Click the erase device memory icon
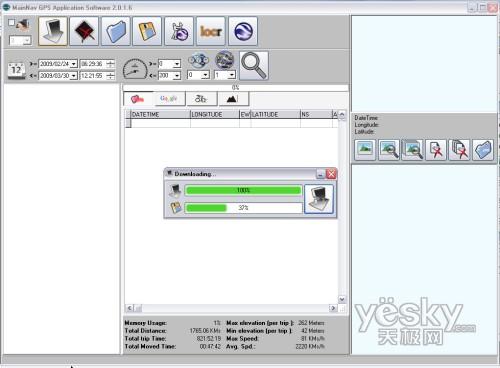Screen dimensions: 500x368 [84, 31]
